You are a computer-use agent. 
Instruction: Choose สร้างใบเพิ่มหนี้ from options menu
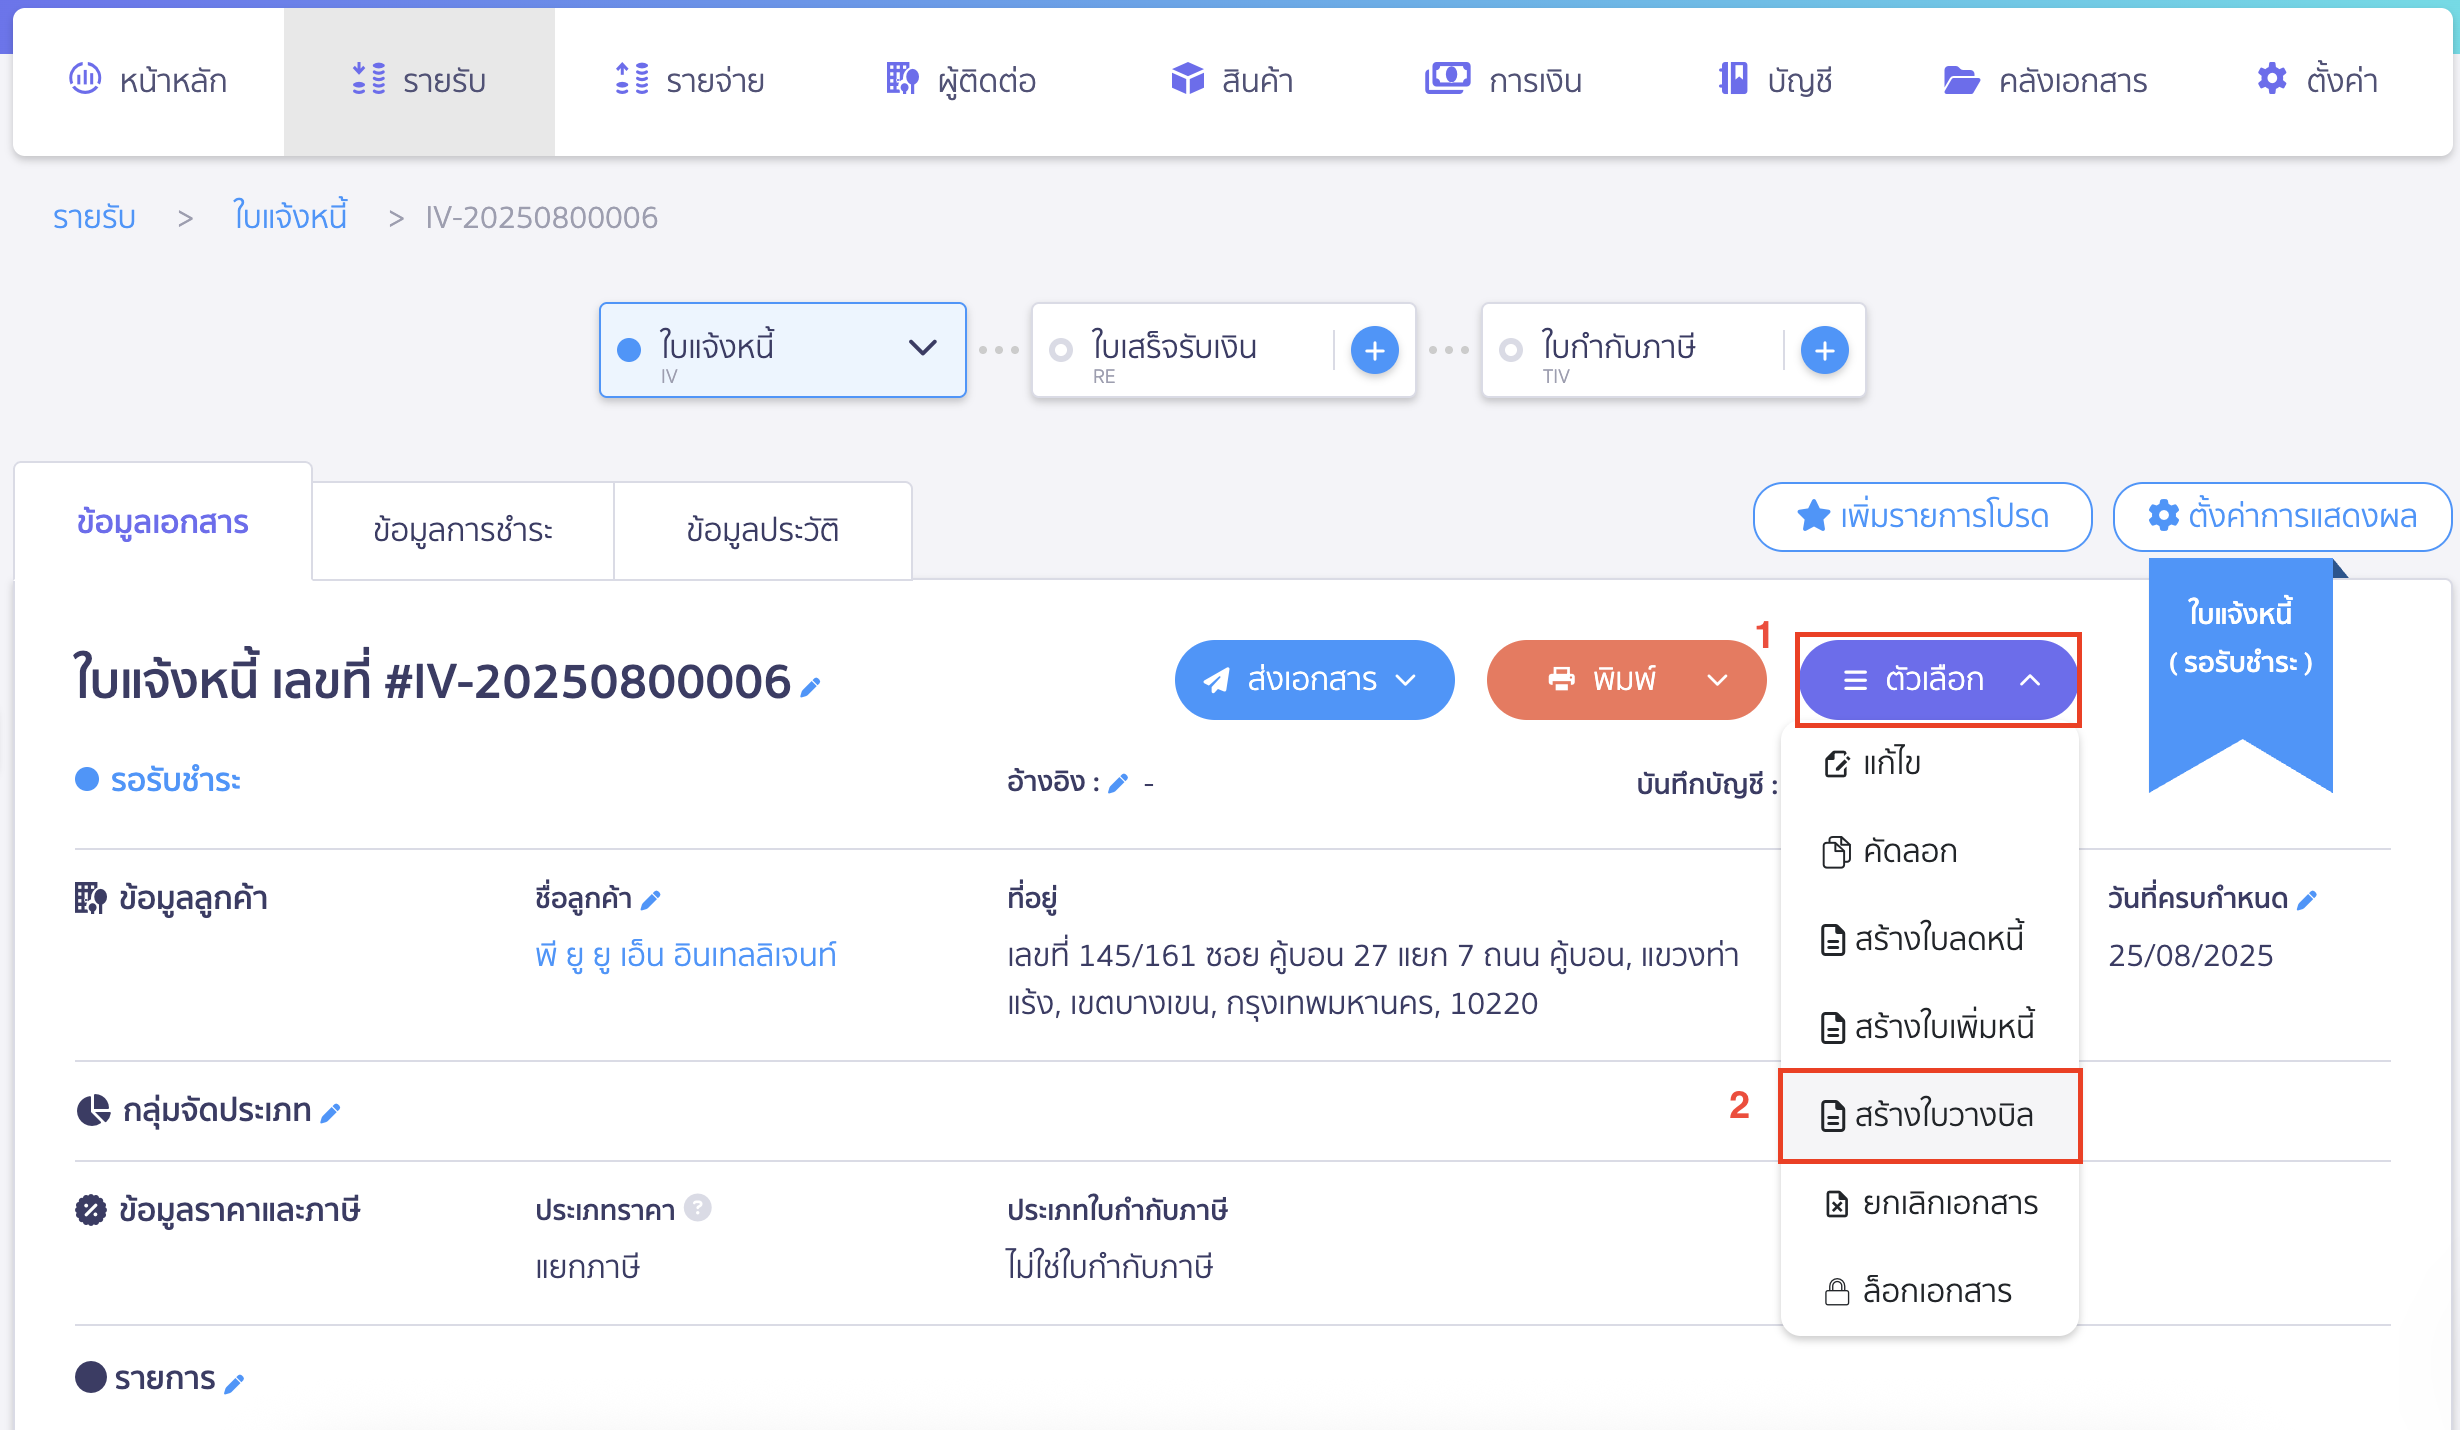1930,1027
